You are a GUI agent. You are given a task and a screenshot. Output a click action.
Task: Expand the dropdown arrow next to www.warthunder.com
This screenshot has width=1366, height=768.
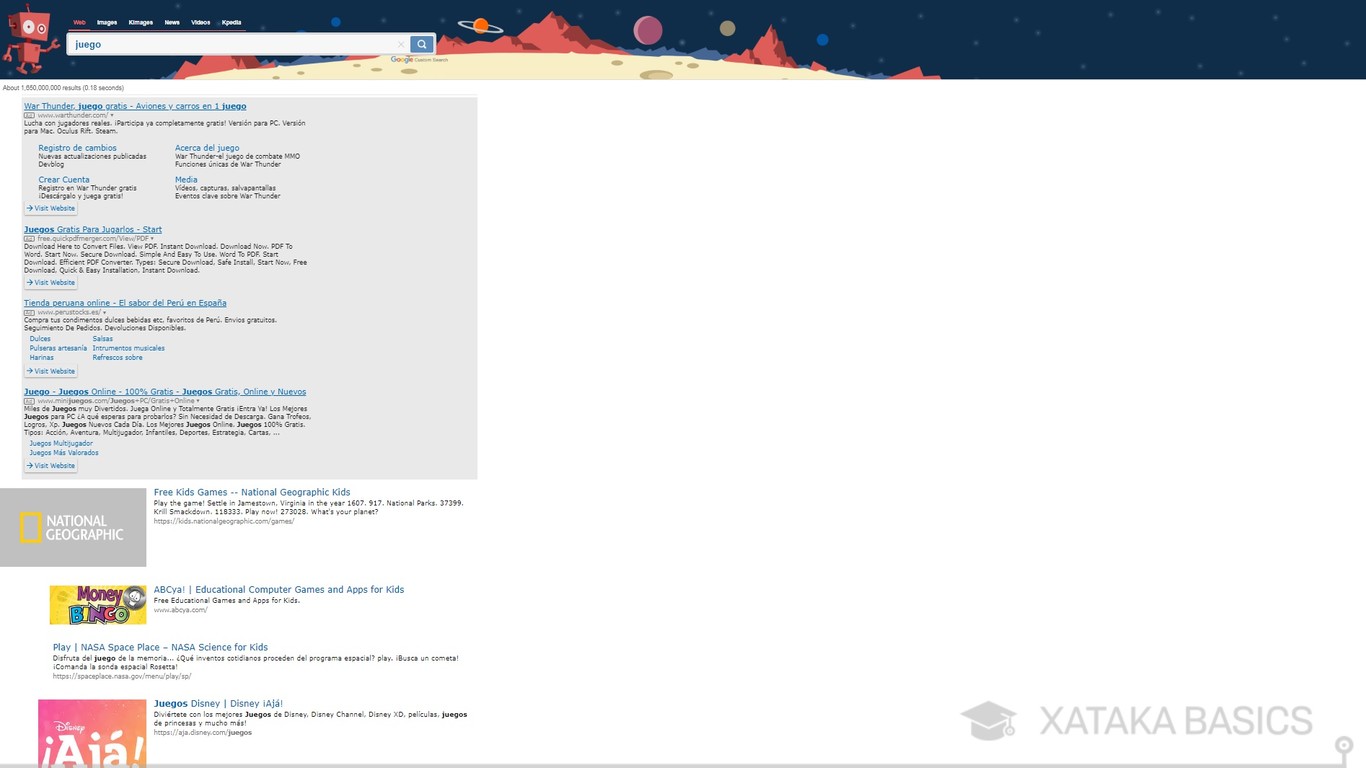pyautogui.click(x=112, y=116)
